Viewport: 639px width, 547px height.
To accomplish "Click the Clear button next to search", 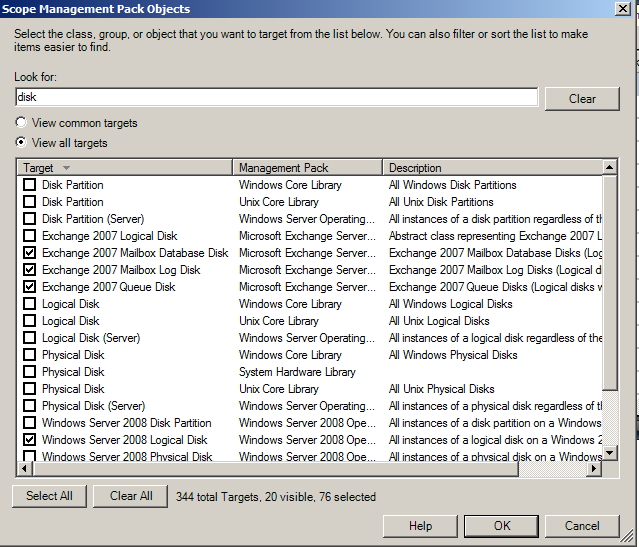I will pos(582,99).
